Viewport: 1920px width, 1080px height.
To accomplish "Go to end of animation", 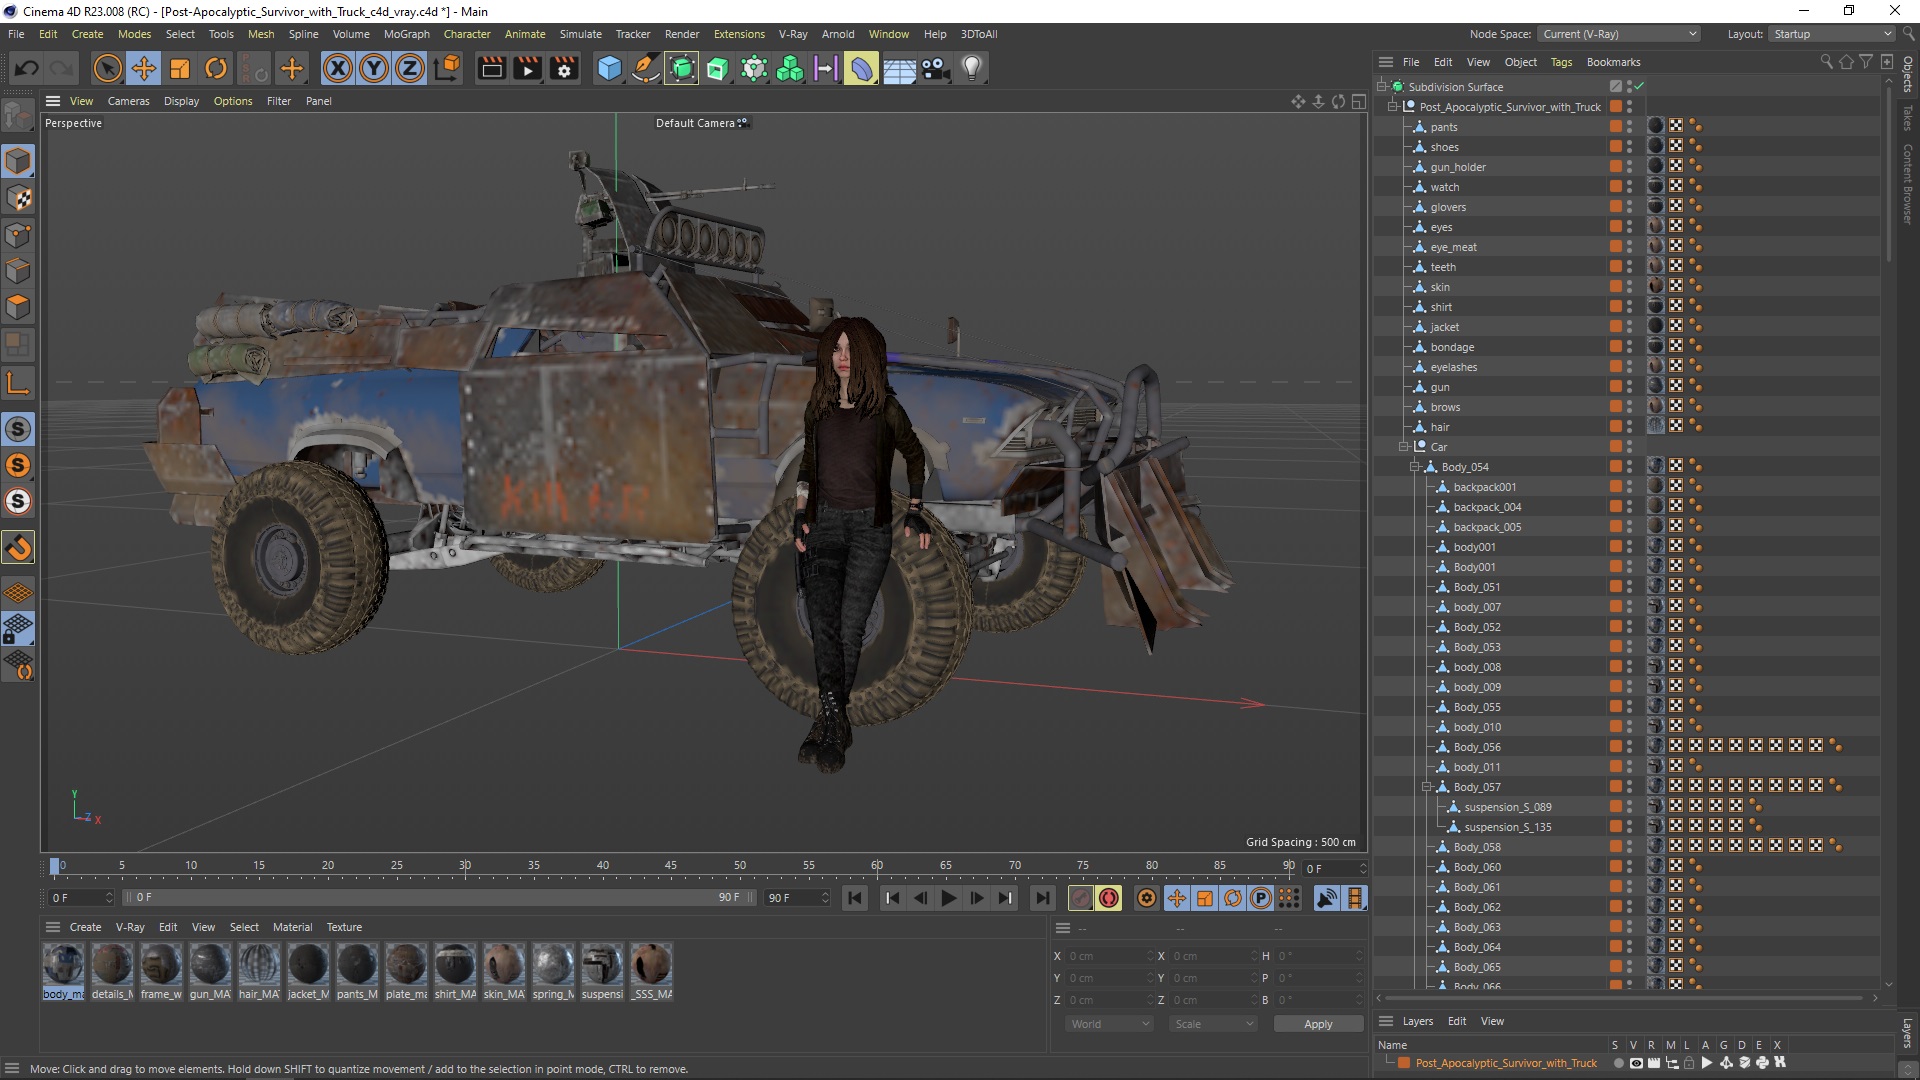I will tap(1042, 898).
